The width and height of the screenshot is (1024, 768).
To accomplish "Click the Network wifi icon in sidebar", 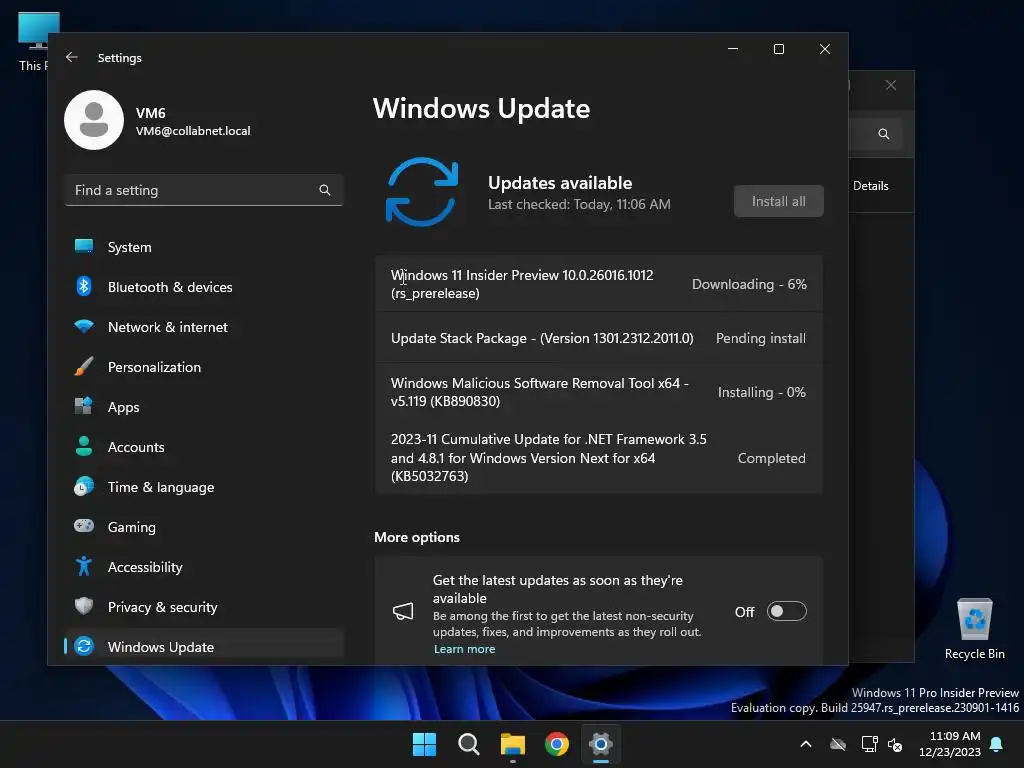I will point(84,326).
